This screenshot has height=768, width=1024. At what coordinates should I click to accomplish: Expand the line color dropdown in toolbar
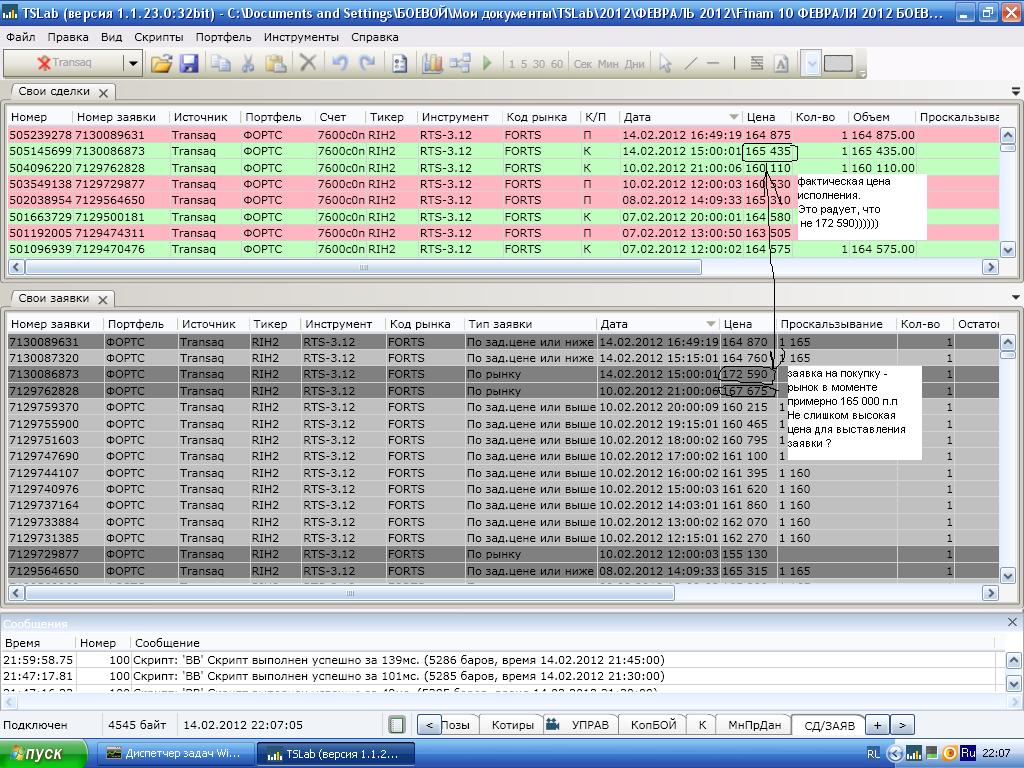(812, 63)
